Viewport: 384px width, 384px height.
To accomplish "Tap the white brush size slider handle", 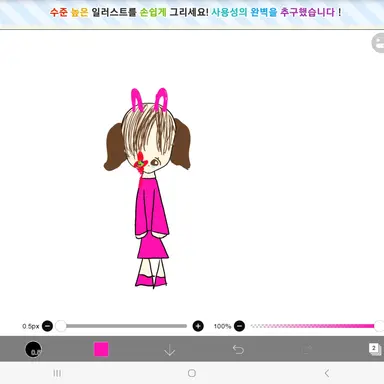I will 61,326.
